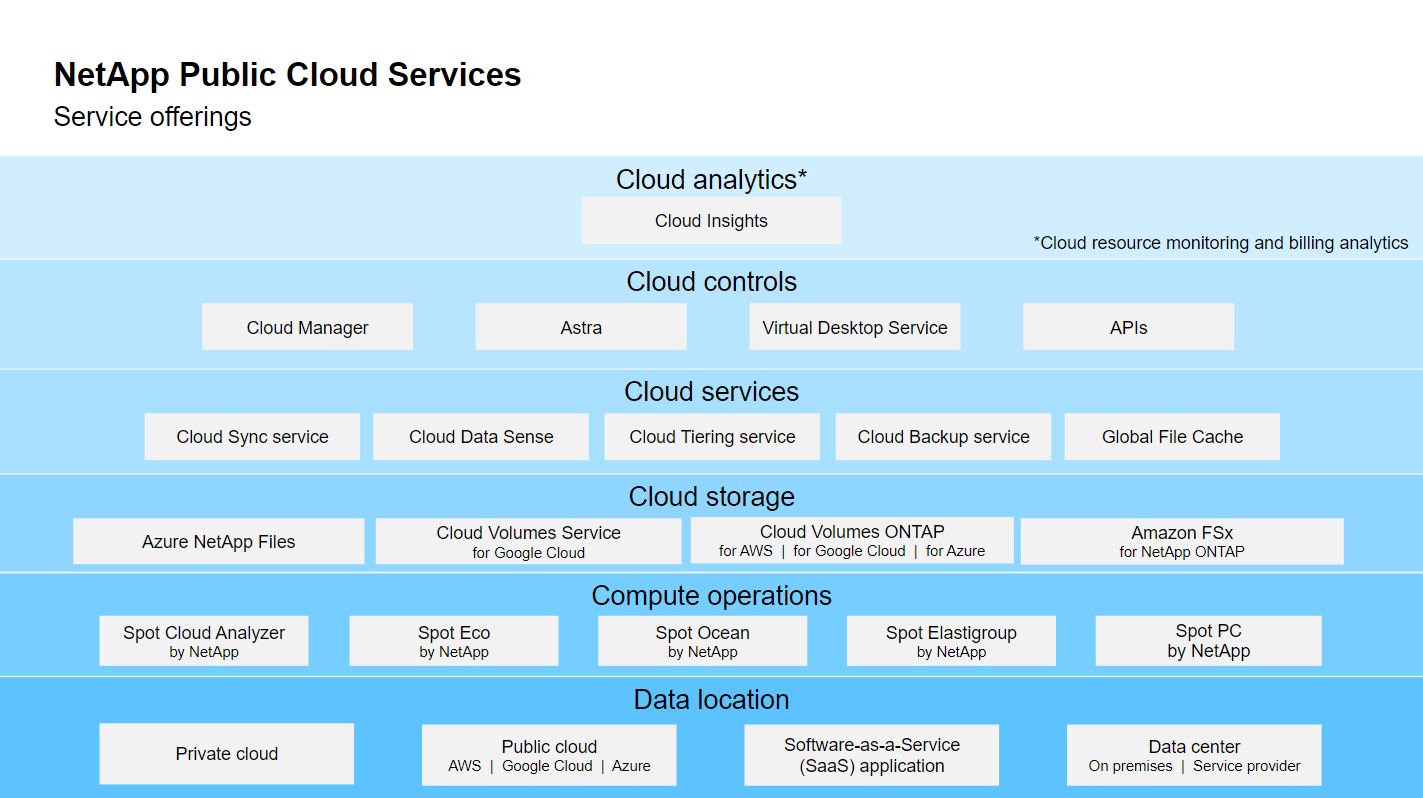Viewport: 1423px width, 798px height.
Task: Click the Cloud Insights box
Action: 711,221
